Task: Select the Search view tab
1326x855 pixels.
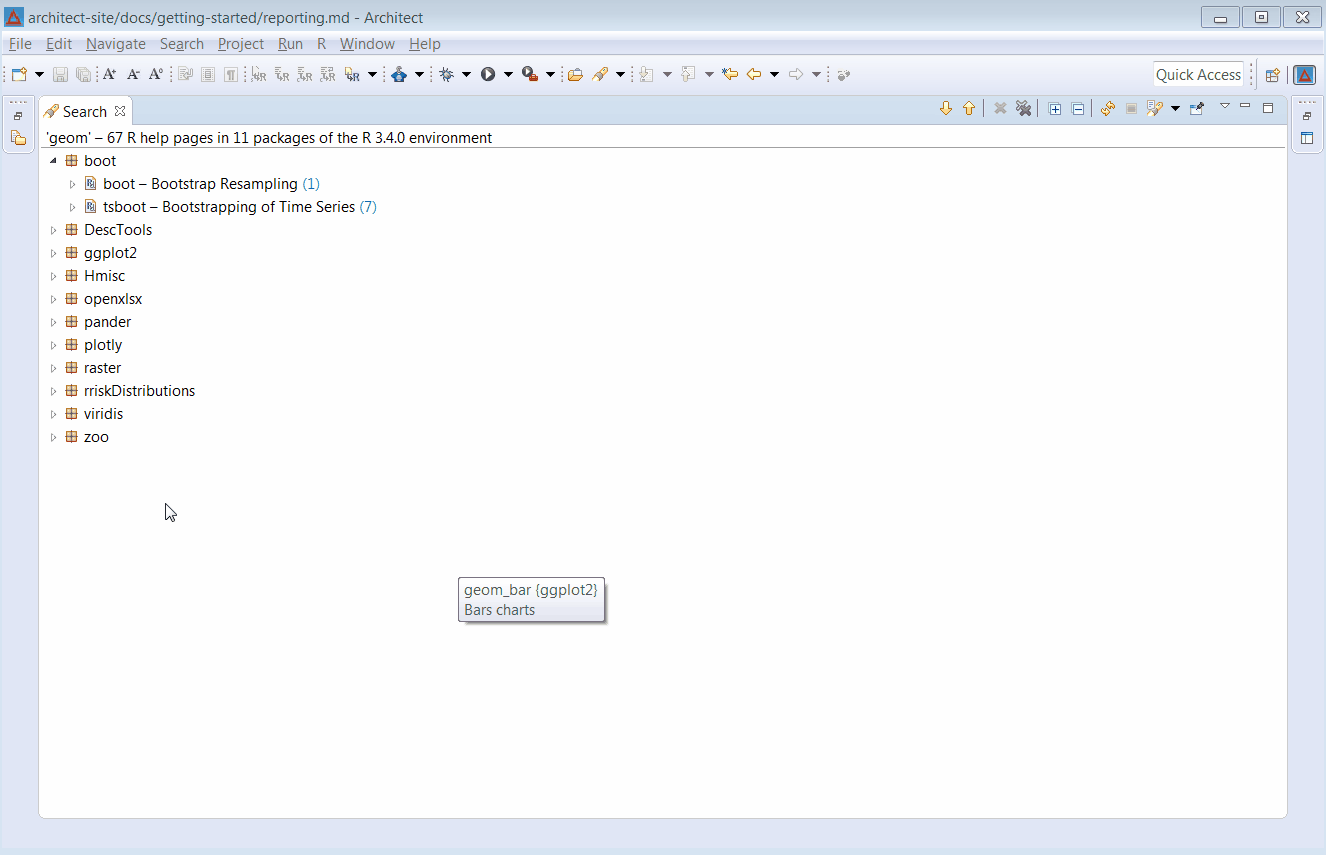Action: (84, 112)
